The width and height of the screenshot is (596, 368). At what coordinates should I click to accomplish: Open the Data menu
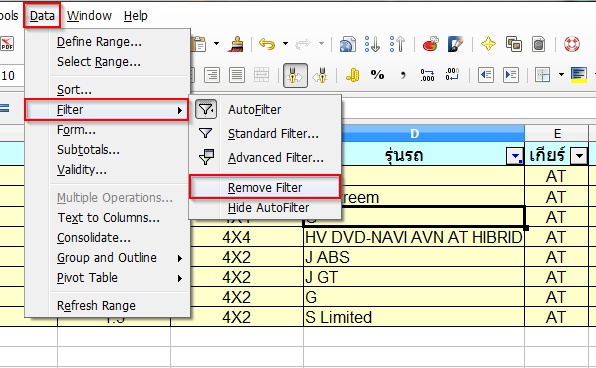(42, 16)
